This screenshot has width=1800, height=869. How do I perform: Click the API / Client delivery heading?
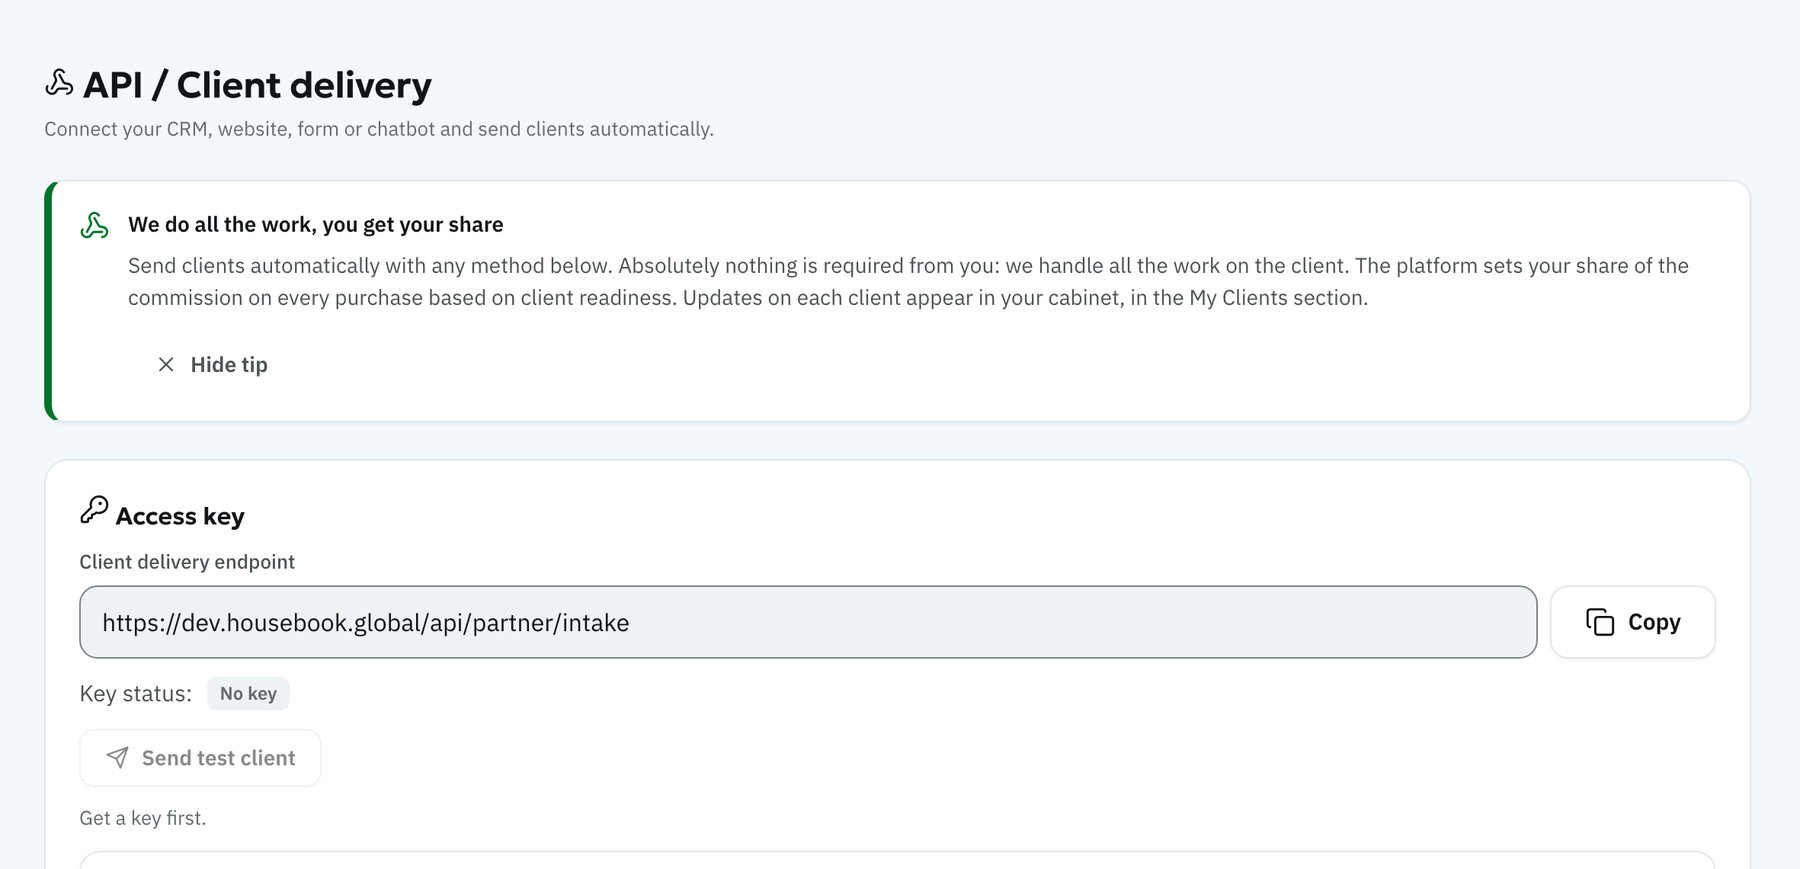click(x=257, y=85)
